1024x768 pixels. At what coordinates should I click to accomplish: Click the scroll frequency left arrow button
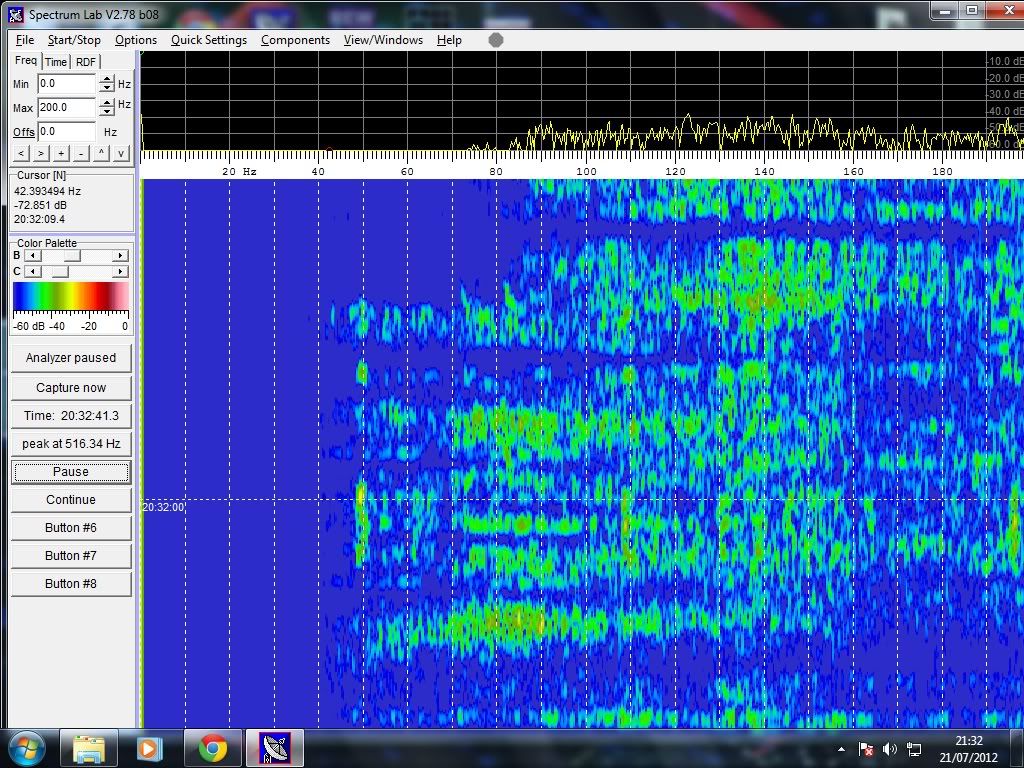20,153
